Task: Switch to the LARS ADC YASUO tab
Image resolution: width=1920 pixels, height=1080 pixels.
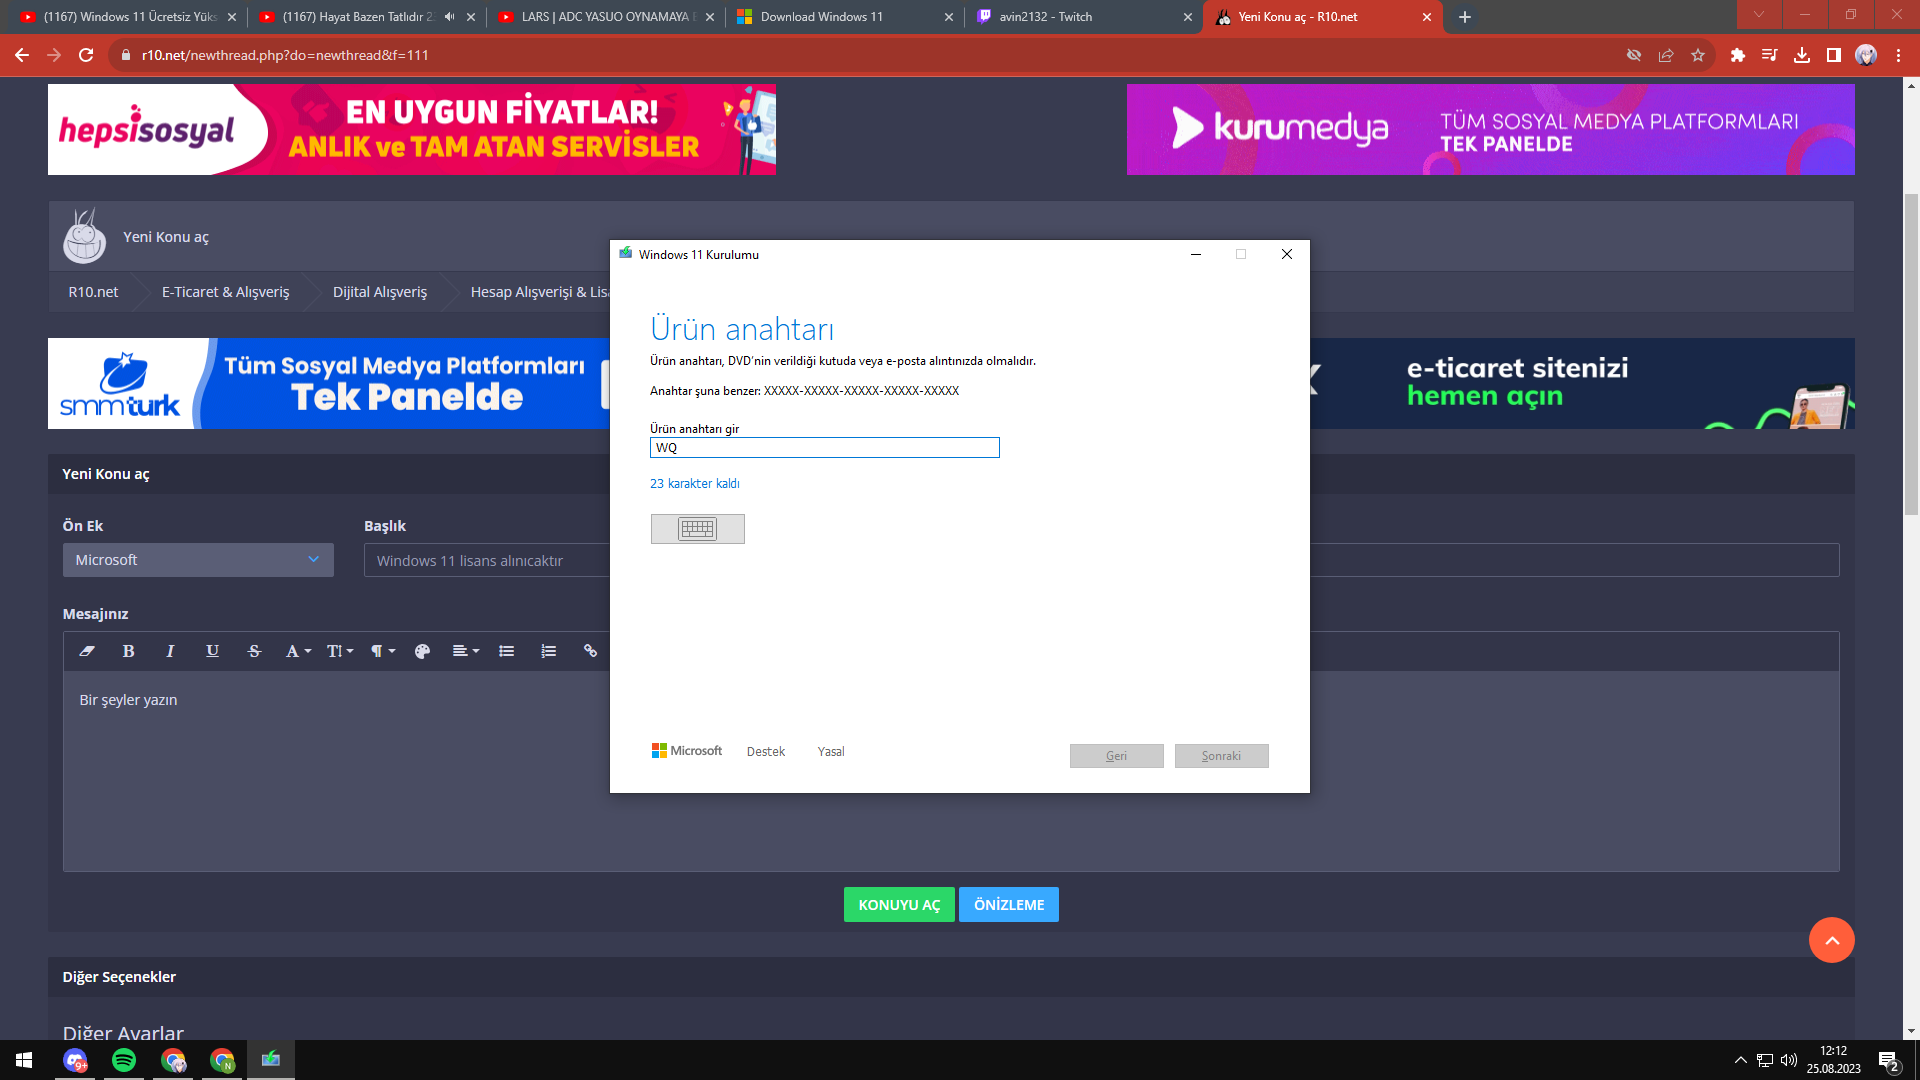Action: [x=605, y=17]
